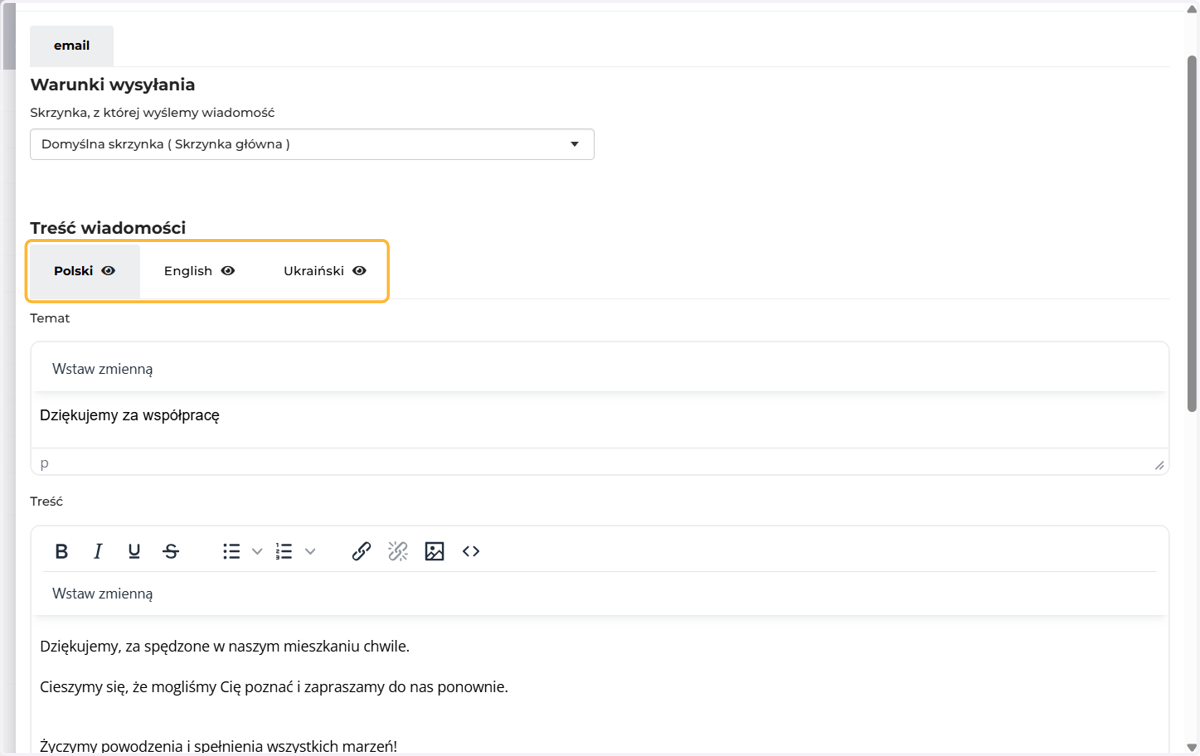
Task: Open the source code view icon
Action: point(471,551)
